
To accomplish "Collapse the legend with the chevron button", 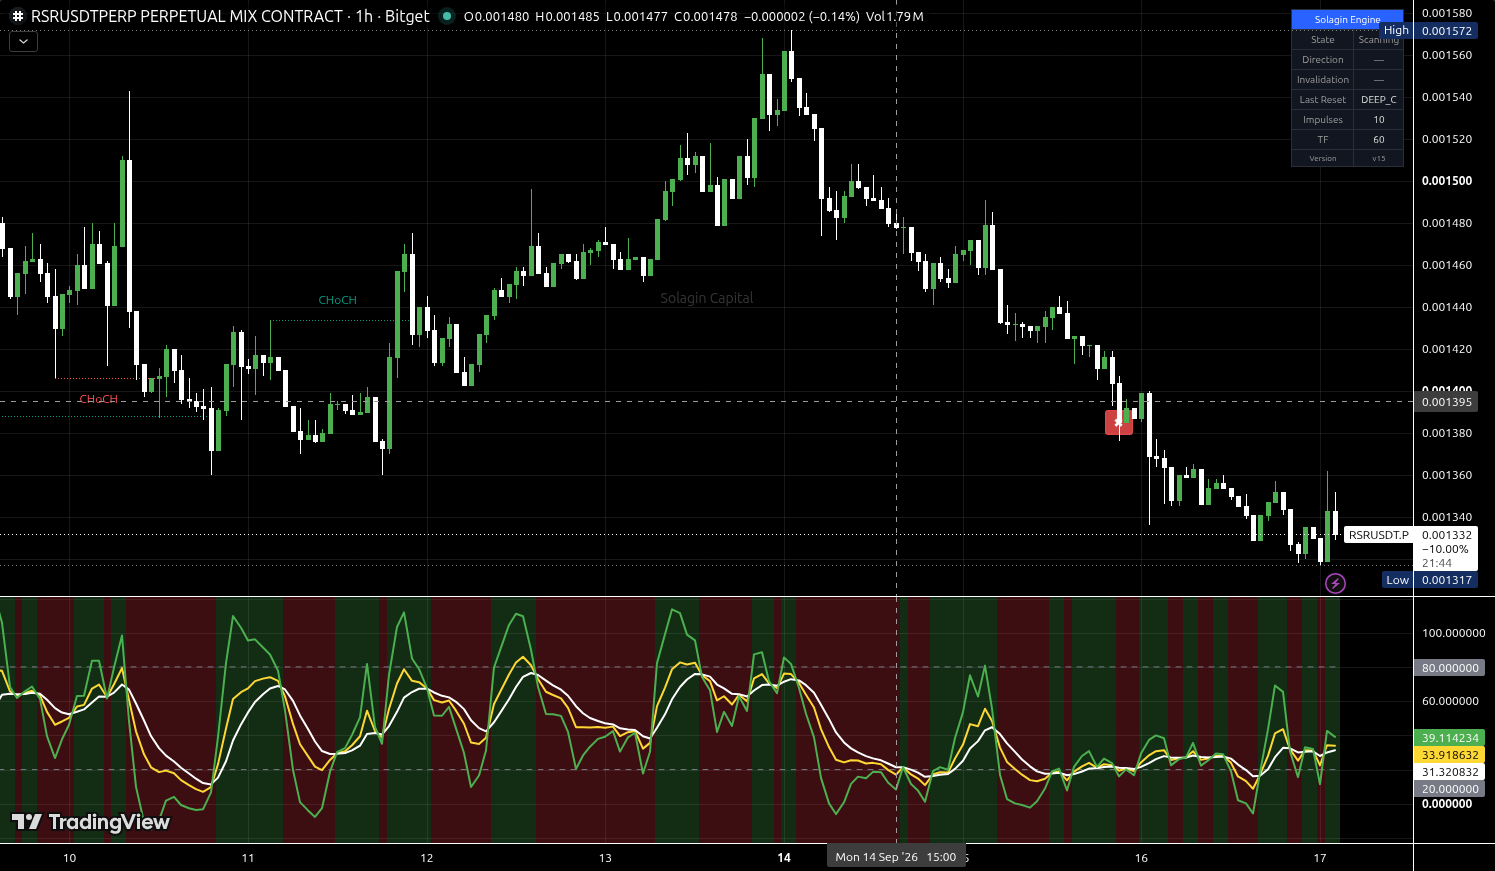I will point(23,42).
